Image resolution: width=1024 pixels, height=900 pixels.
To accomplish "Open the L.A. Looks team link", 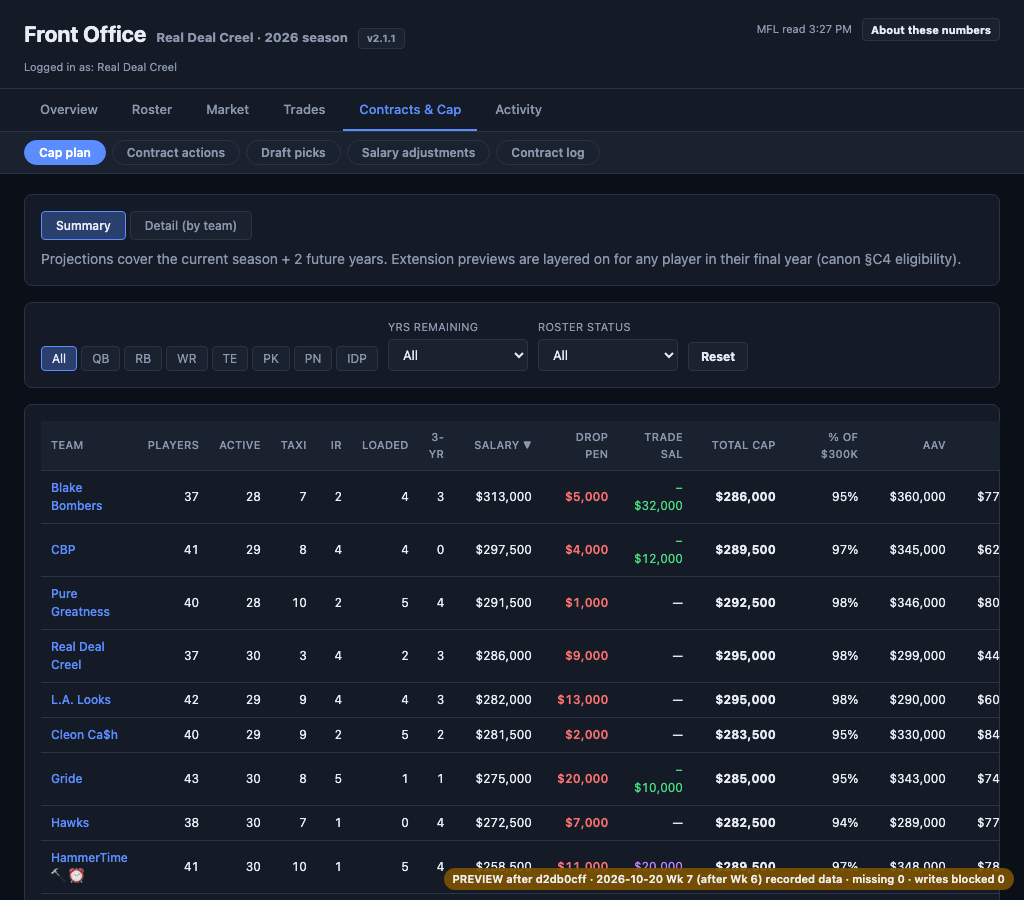I will tap(81, 700).
